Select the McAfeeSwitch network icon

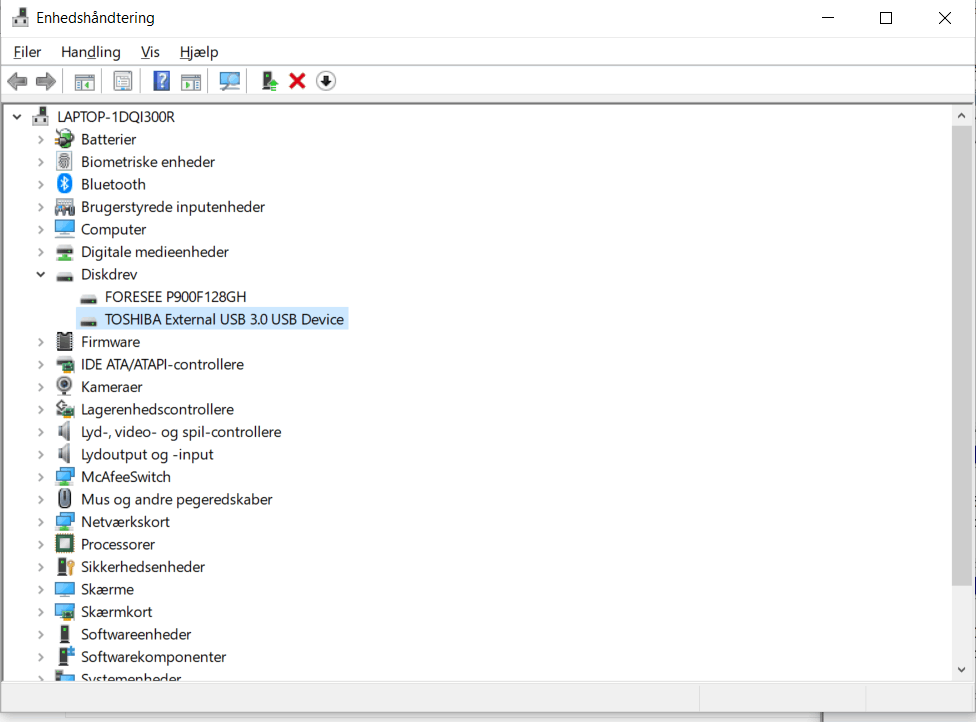[x=64, y=477]
